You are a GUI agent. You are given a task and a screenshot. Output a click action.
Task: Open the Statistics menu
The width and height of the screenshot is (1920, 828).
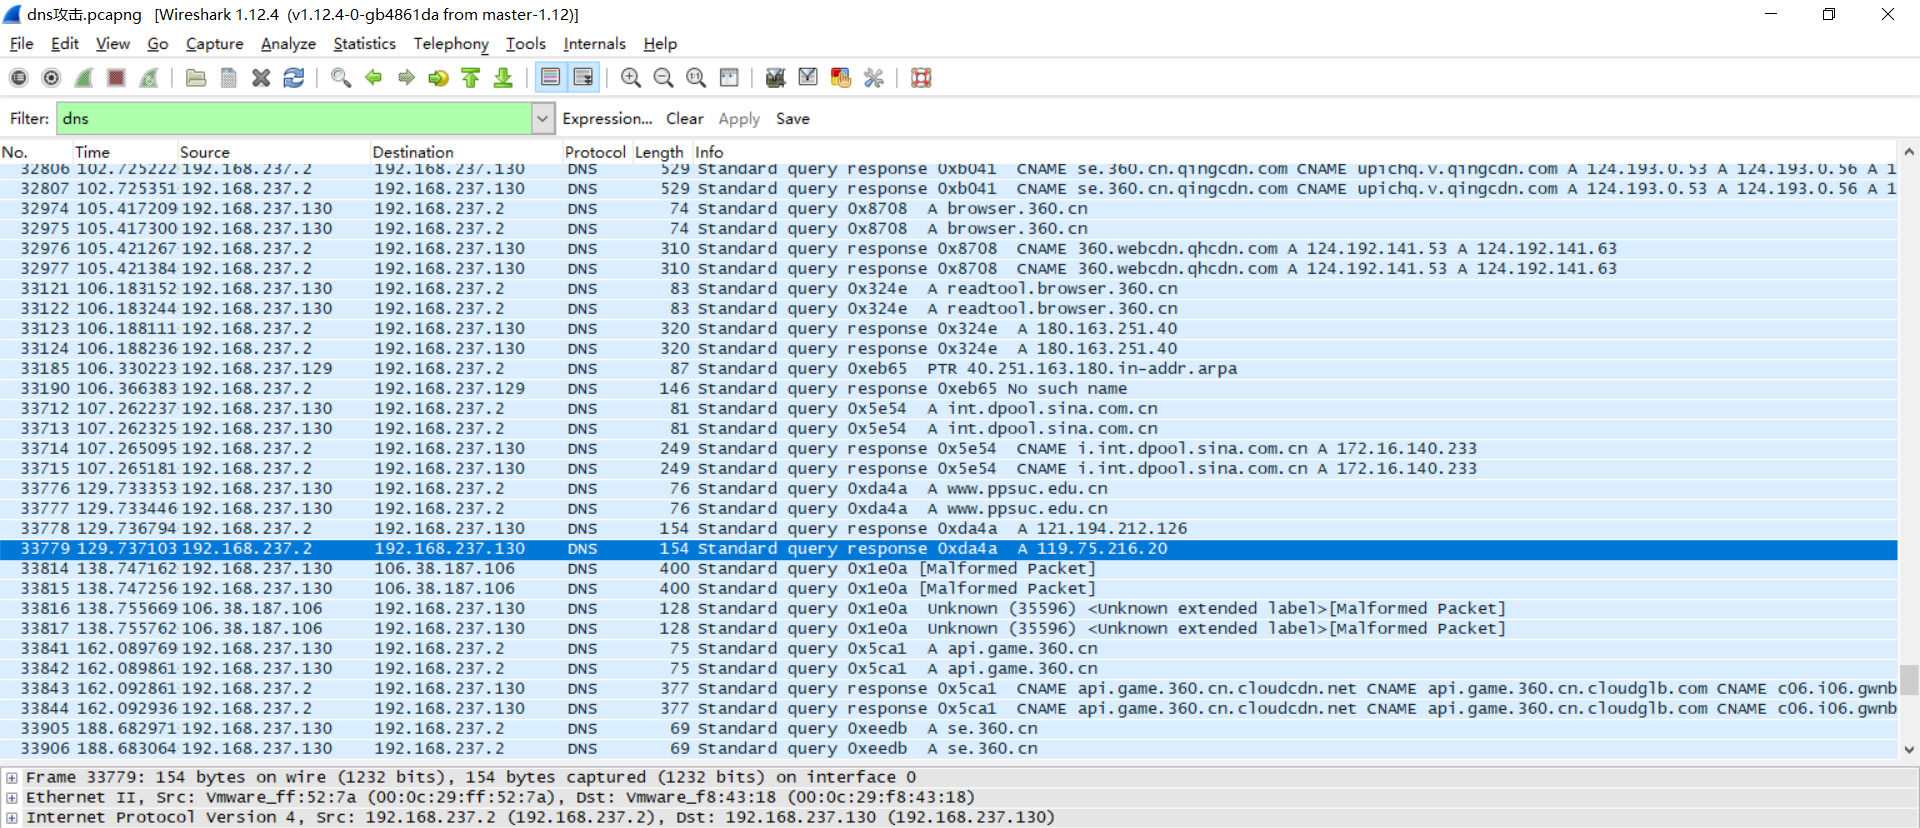365,44
